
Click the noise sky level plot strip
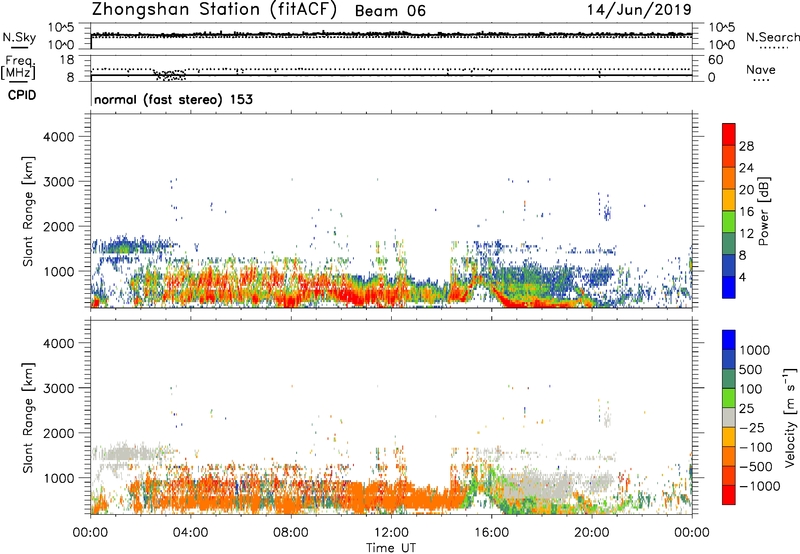(x=391, y=36)
